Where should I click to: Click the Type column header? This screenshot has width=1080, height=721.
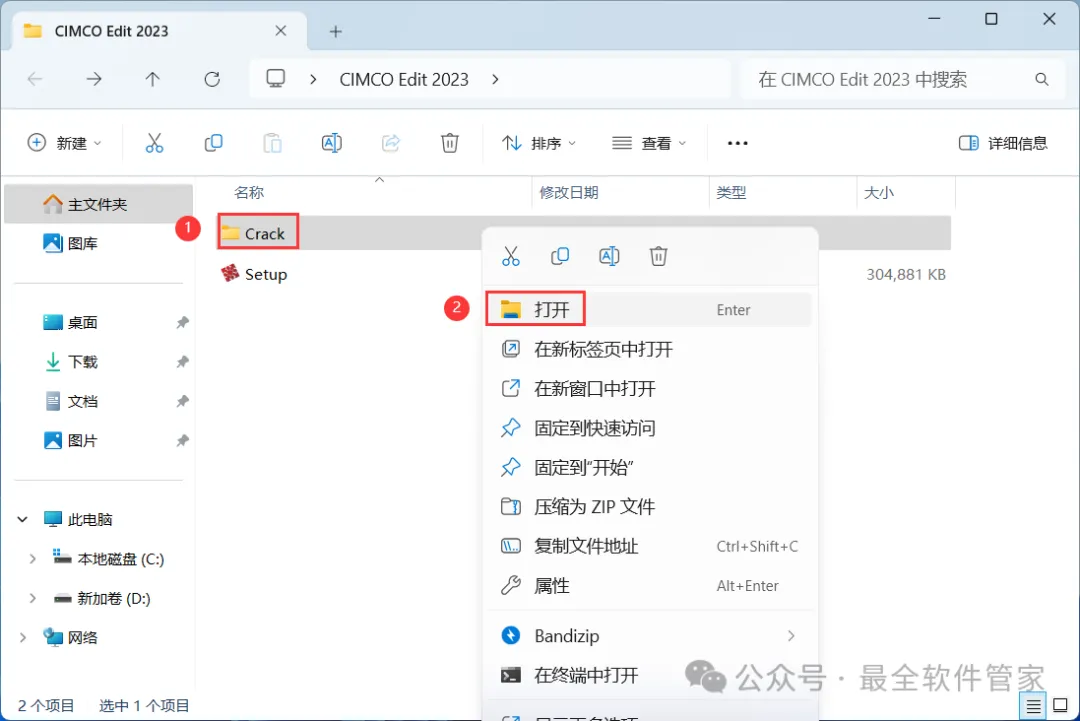coord(783,193)
